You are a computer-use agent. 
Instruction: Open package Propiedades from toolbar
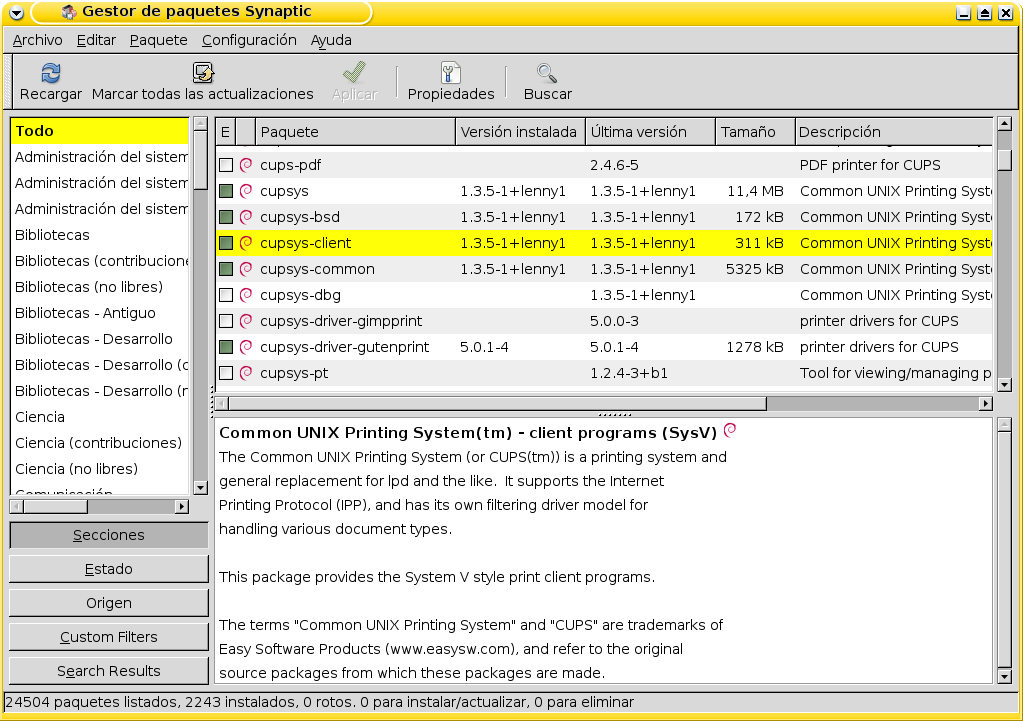point(451,82)
